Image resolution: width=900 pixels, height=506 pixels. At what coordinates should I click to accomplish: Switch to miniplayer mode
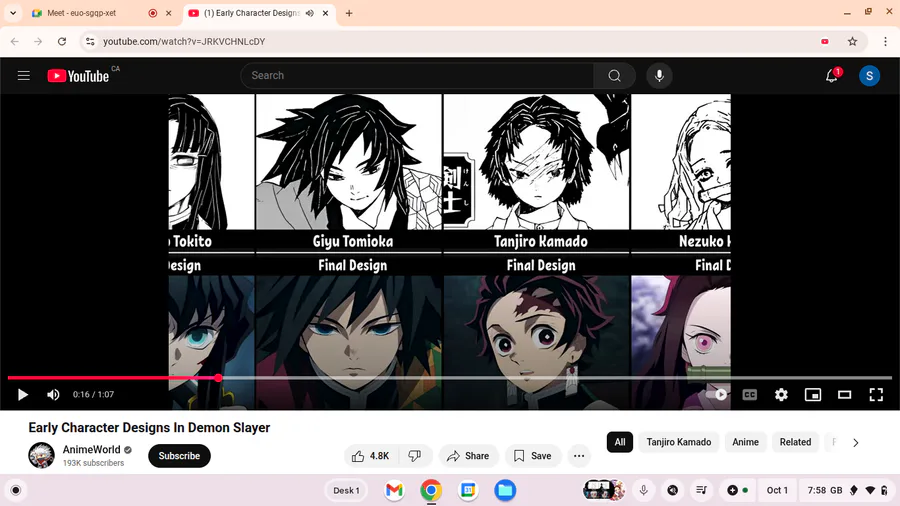813,395
